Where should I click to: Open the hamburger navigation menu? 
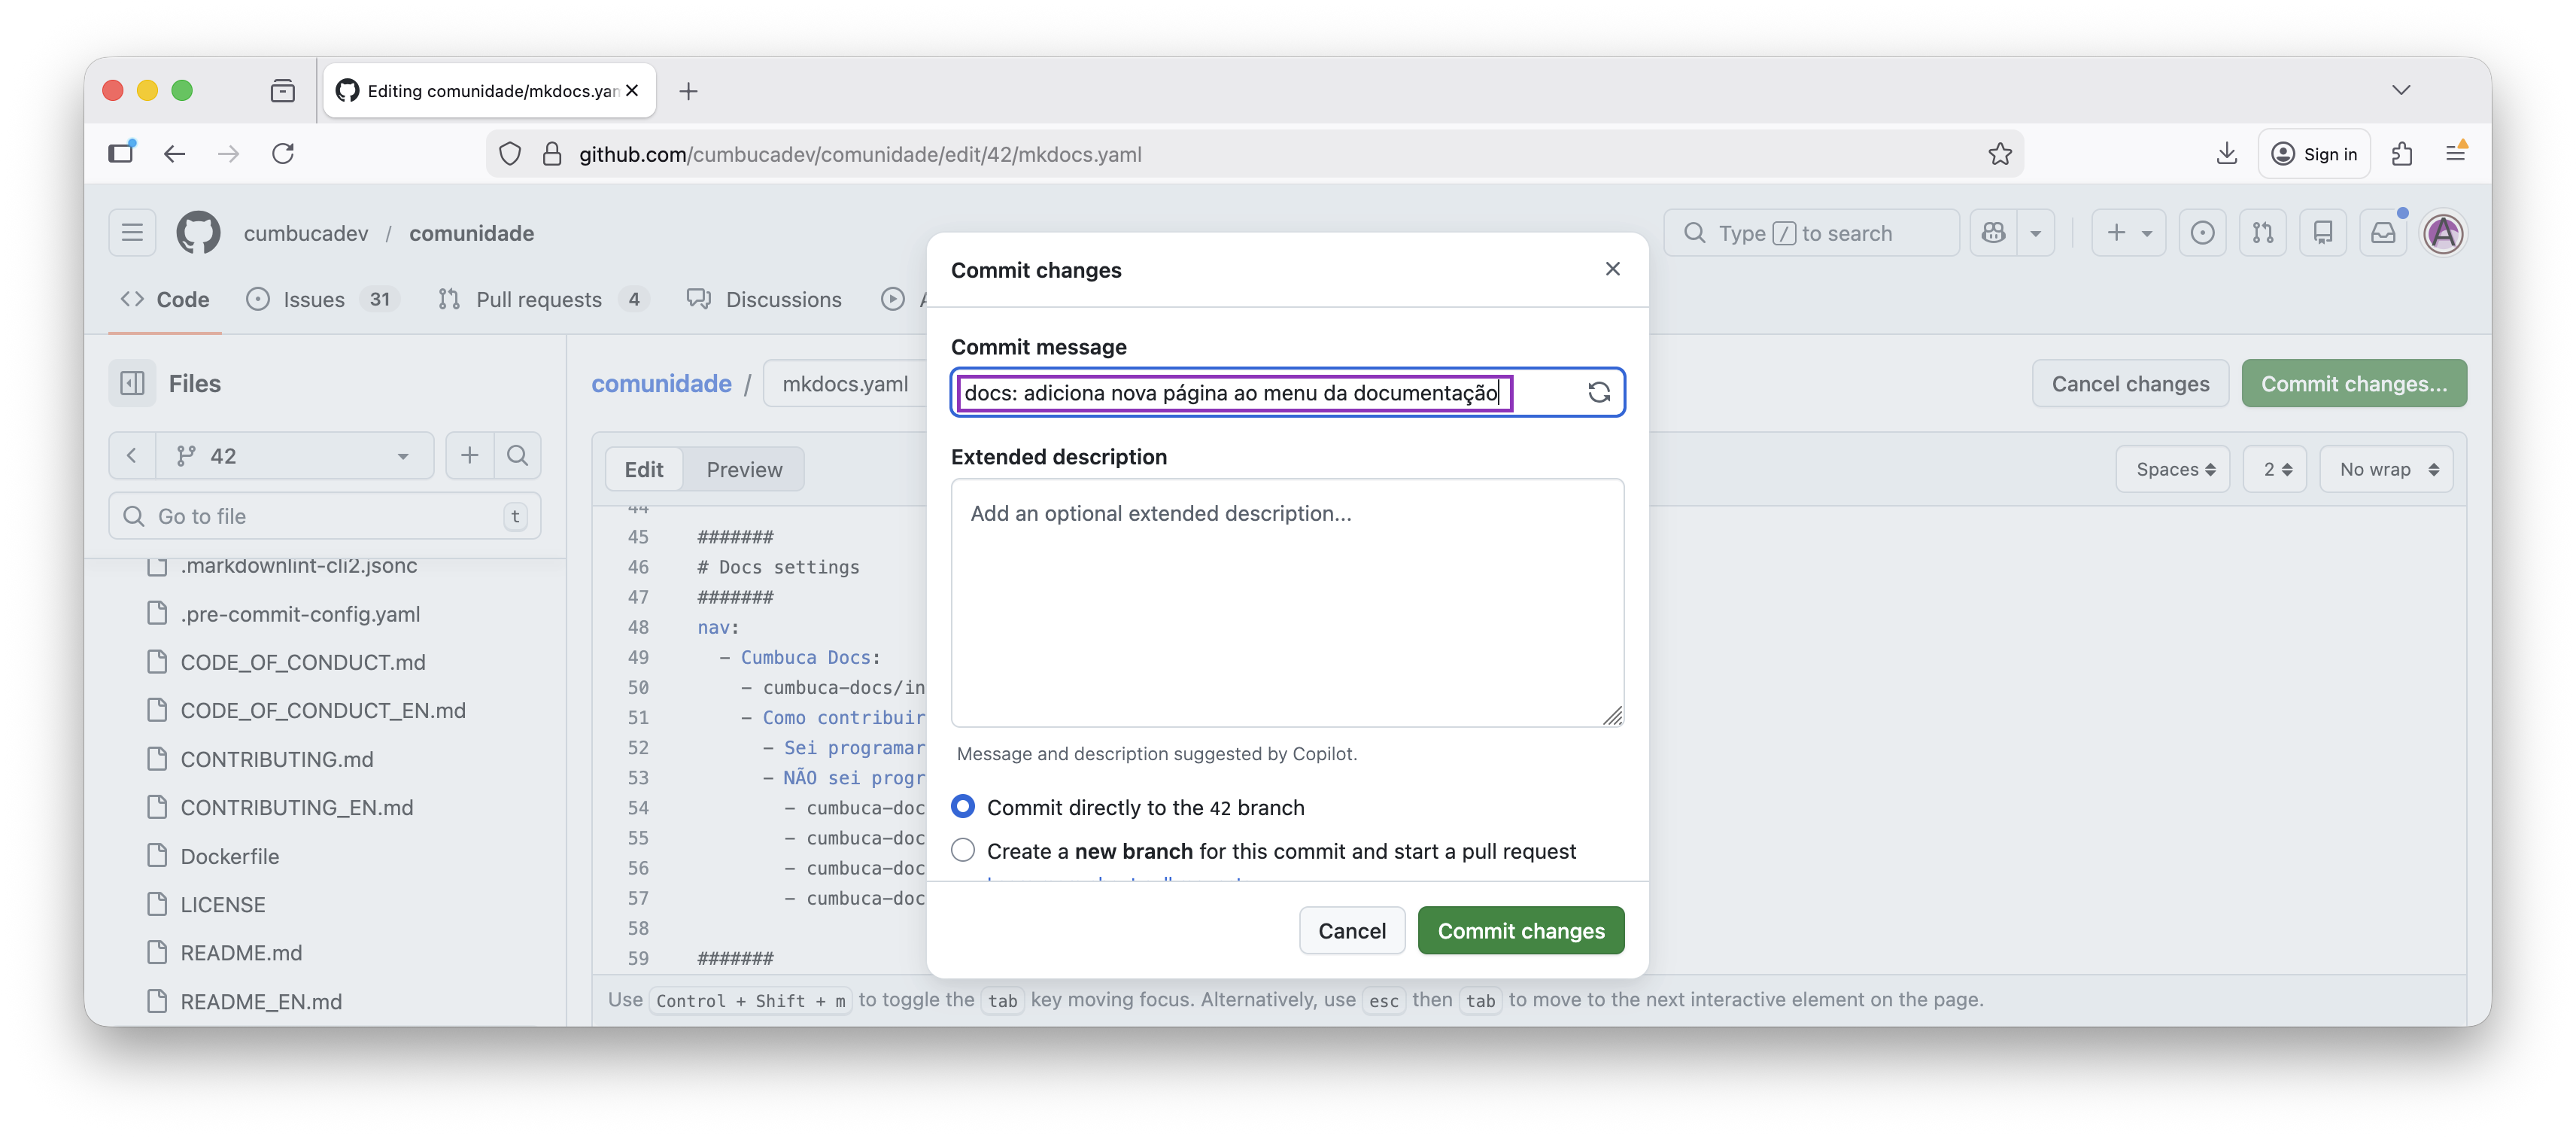click(x=132, y=233)
